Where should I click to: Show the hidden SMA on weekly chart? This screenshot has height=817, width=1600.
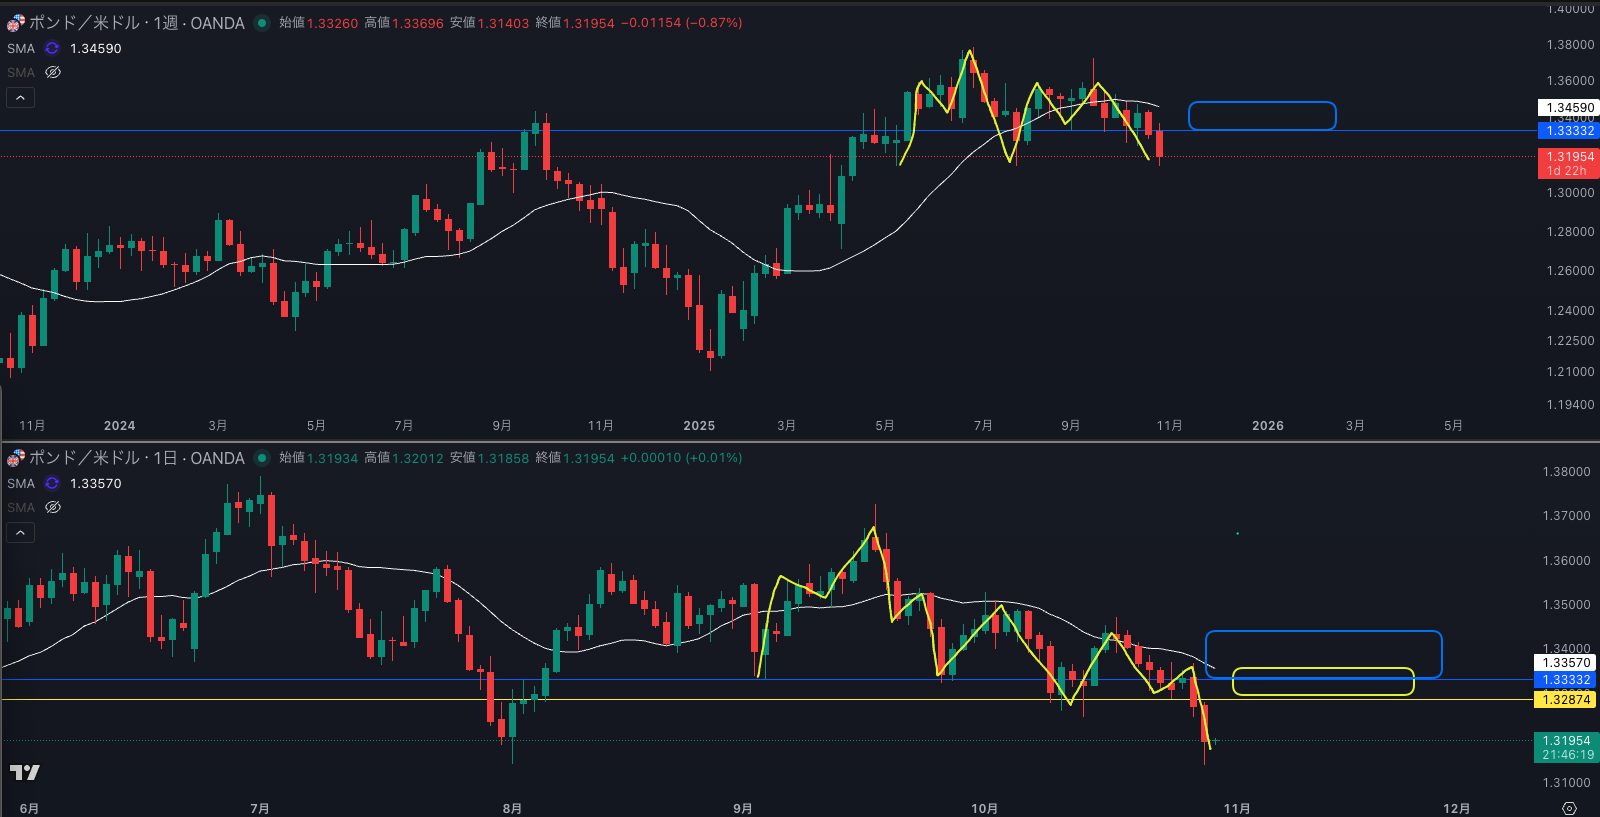[x=53, y=72]
